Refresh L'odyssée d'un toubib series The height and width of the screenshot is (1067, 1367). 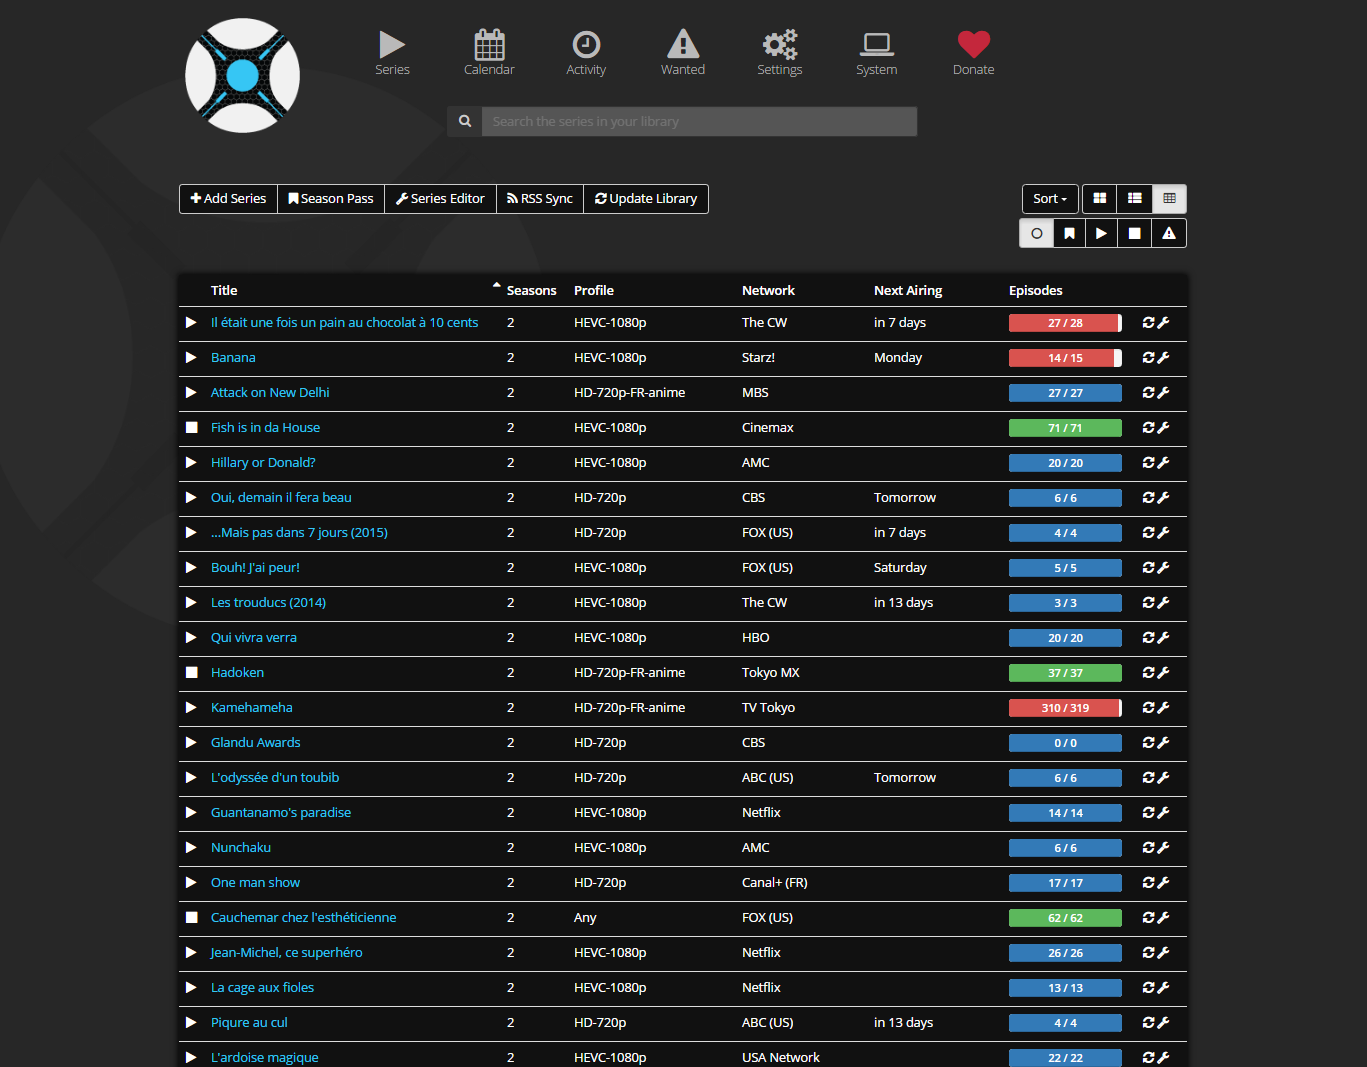point(1148,778)
